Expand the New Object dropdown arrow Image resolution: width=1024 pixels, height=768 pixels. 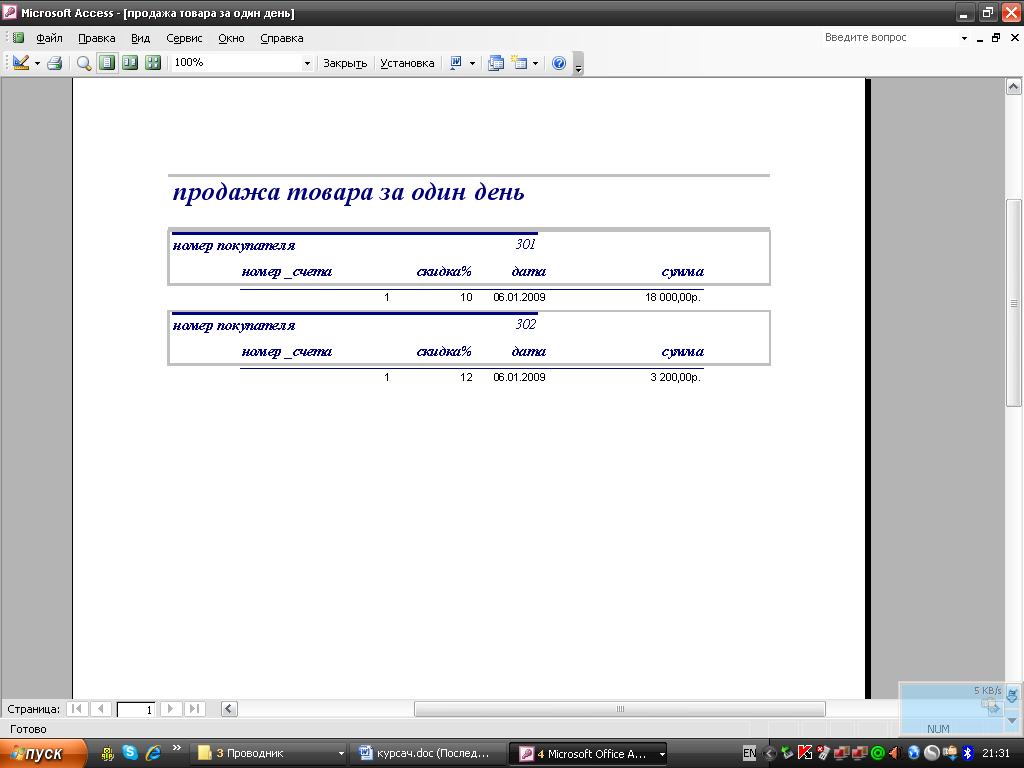tap(536, 63)
